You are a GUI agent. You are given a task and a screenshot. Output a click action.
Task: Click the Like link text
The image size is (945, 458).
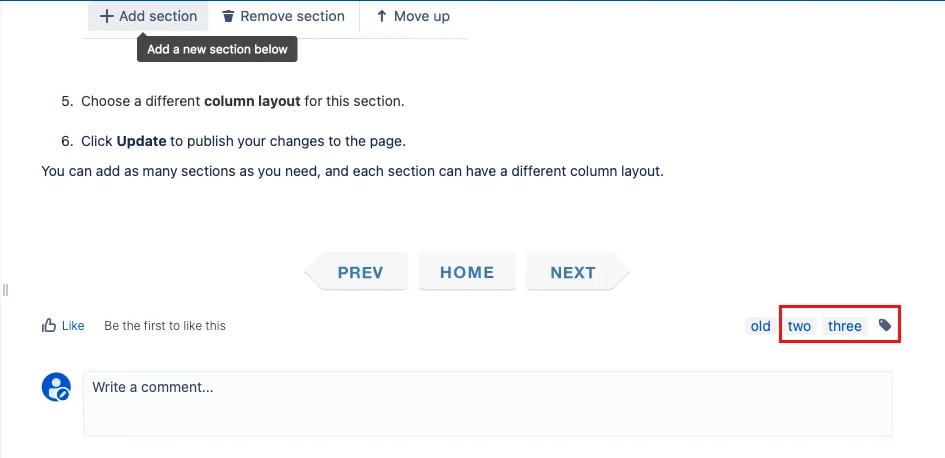[x=73, y=326]
